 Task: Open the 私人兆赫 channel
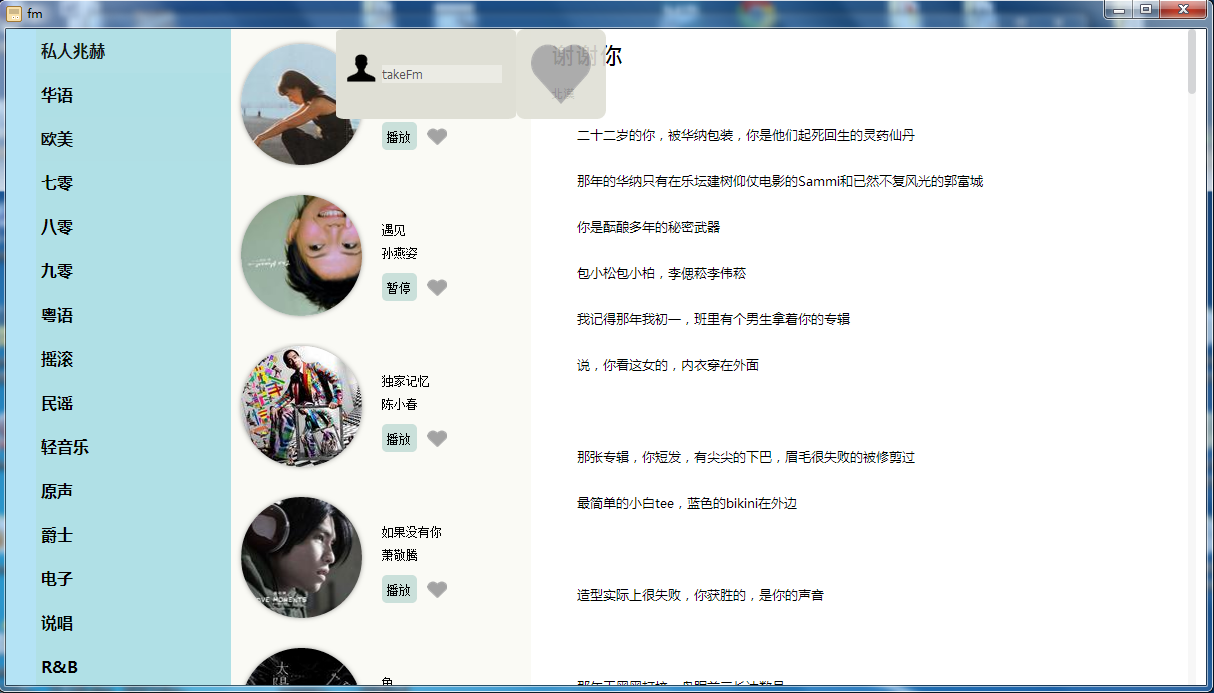click(73, 51)
